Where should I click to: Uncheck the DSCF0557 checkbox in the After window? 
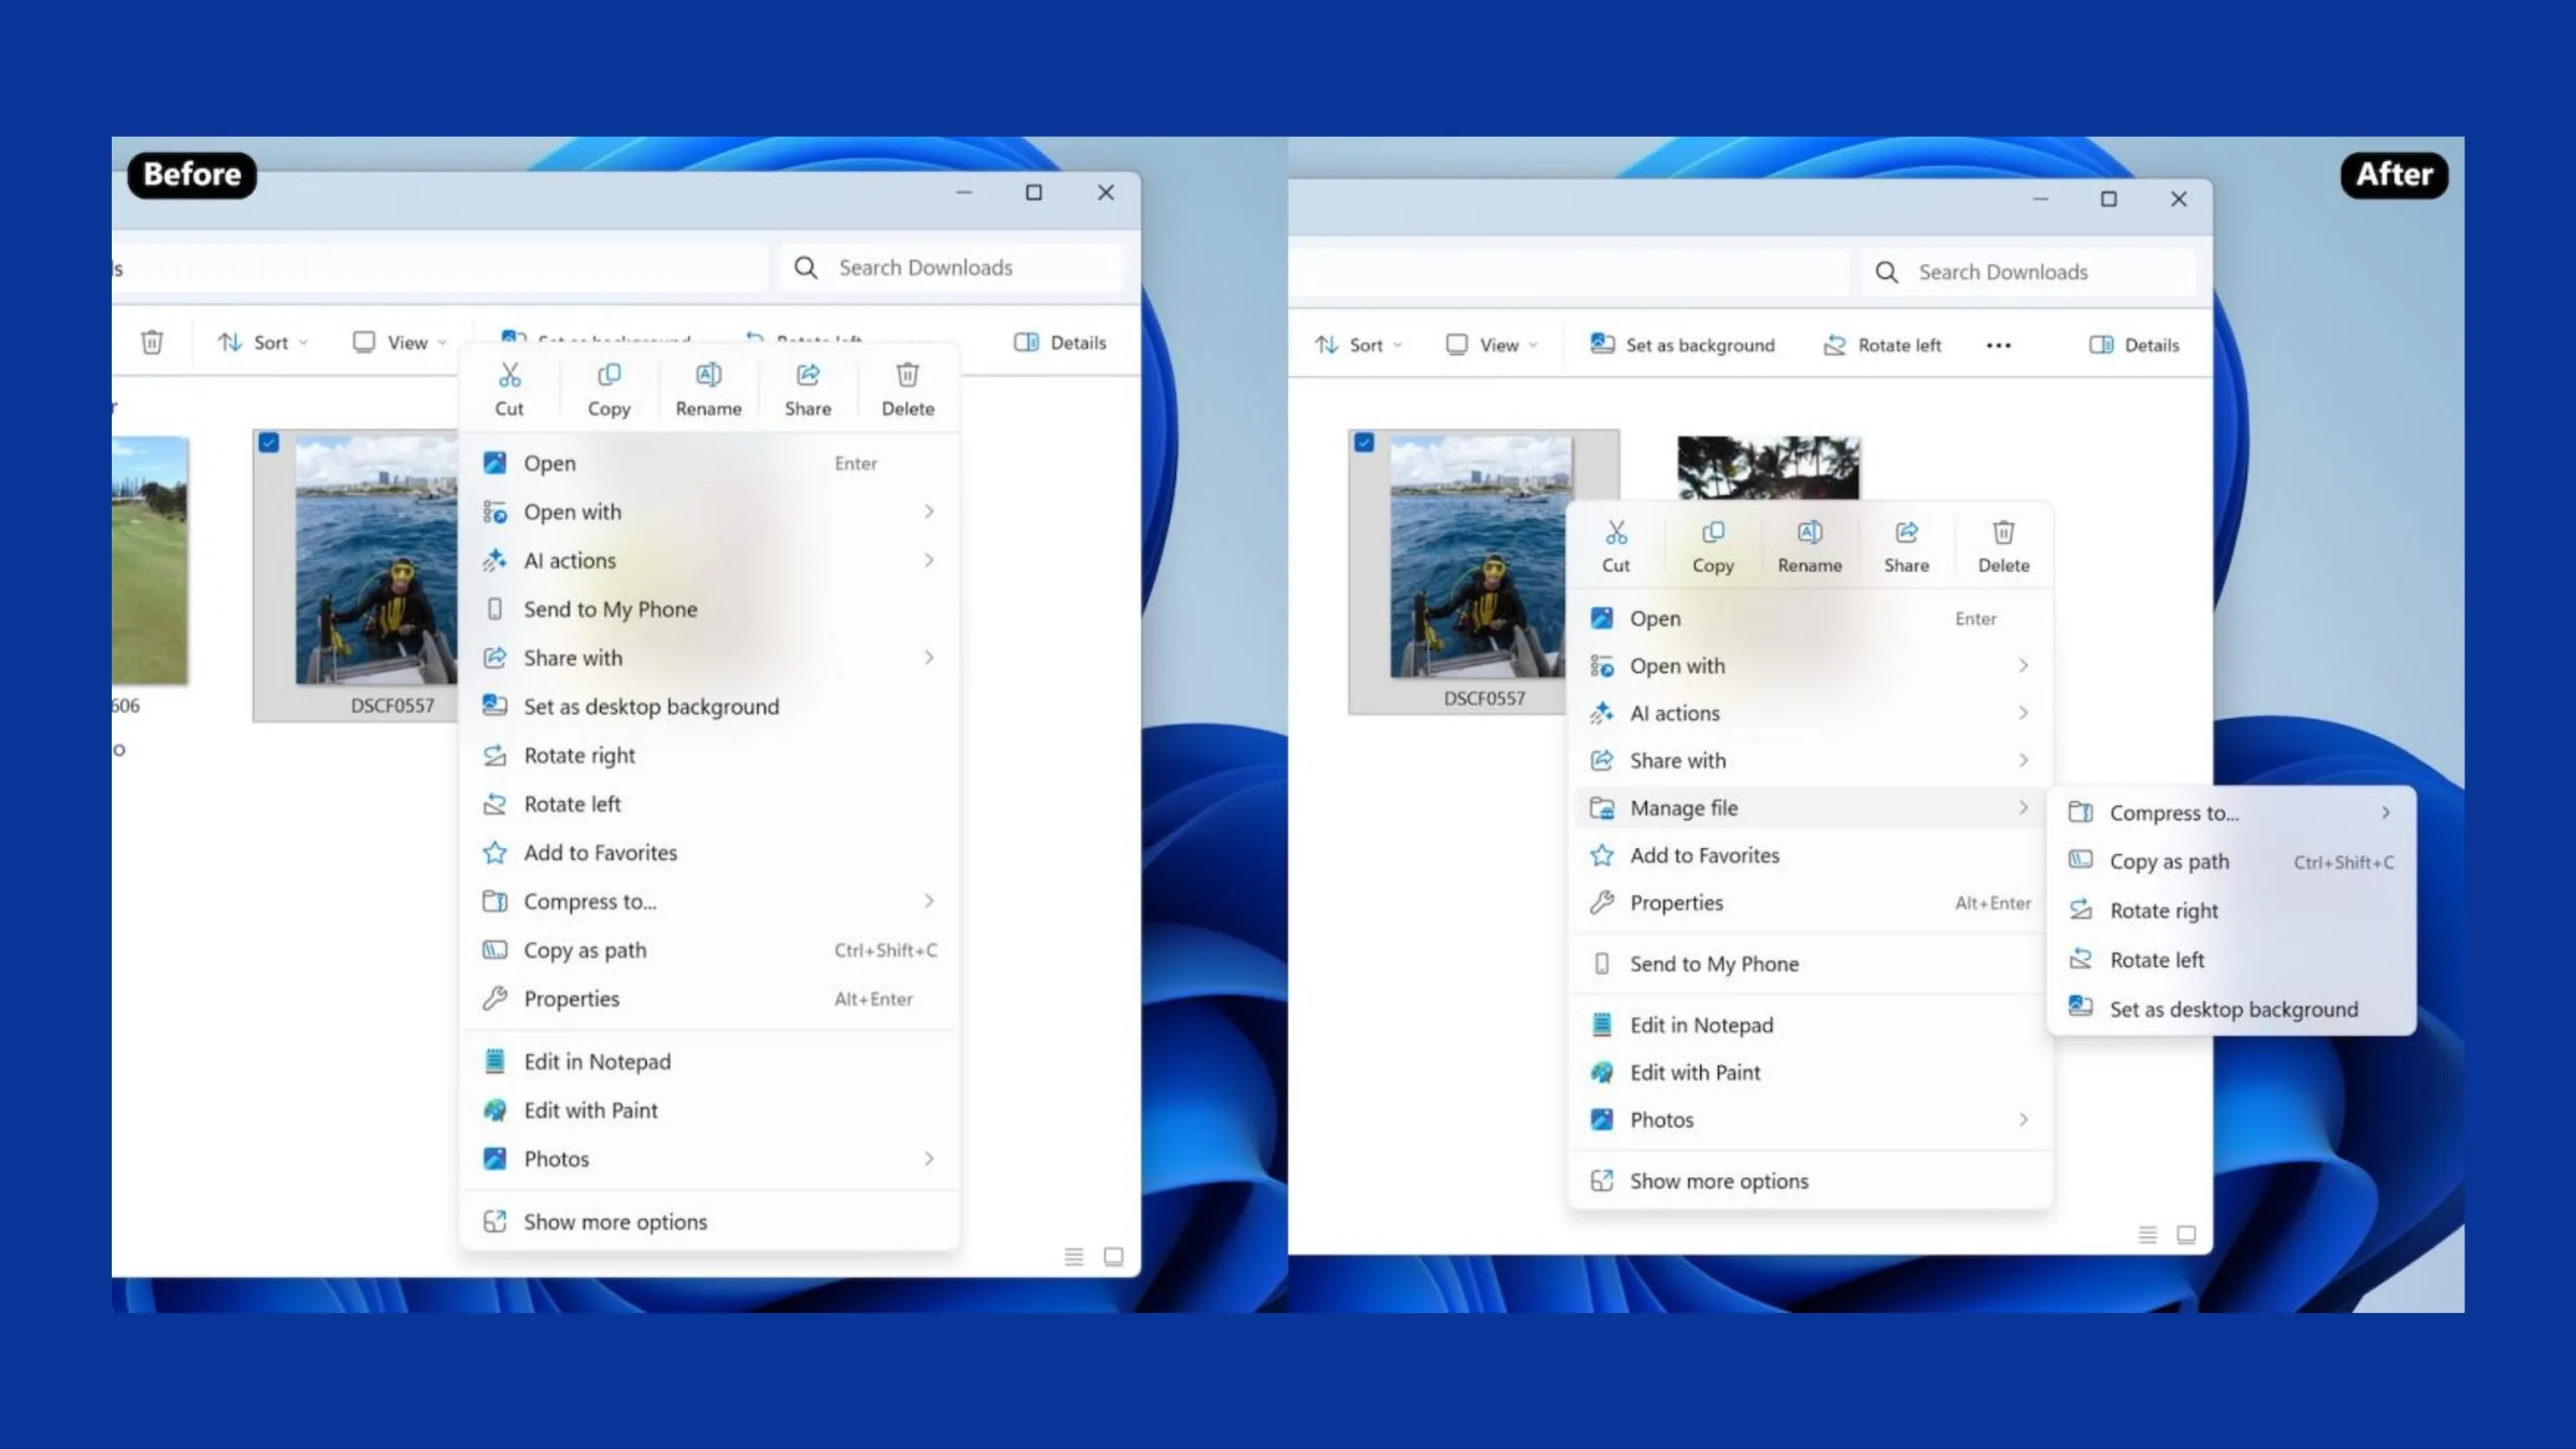click(x=1364, y=442)
